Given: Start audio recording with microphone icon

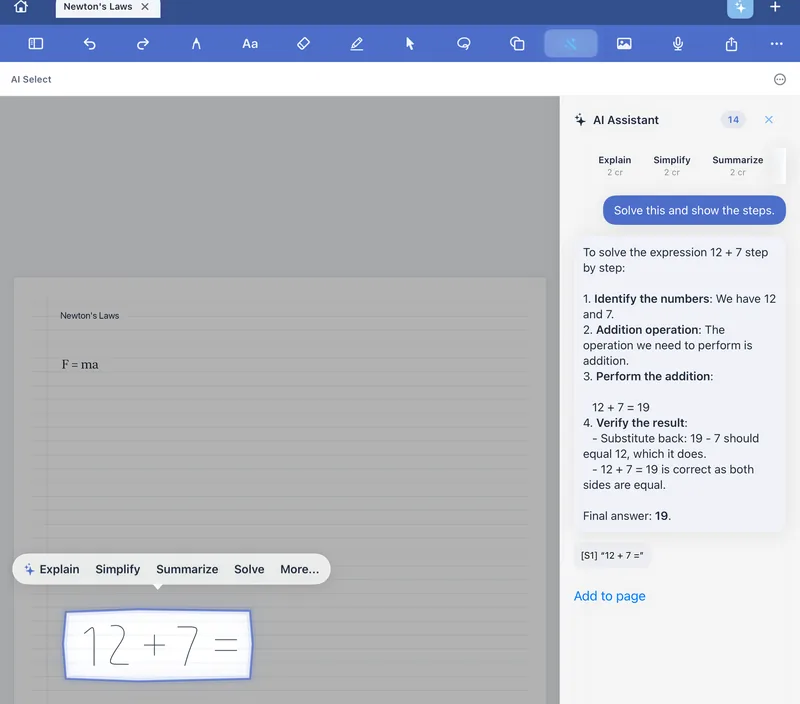Looking at the screenshot, I should [x=678, y=44].
